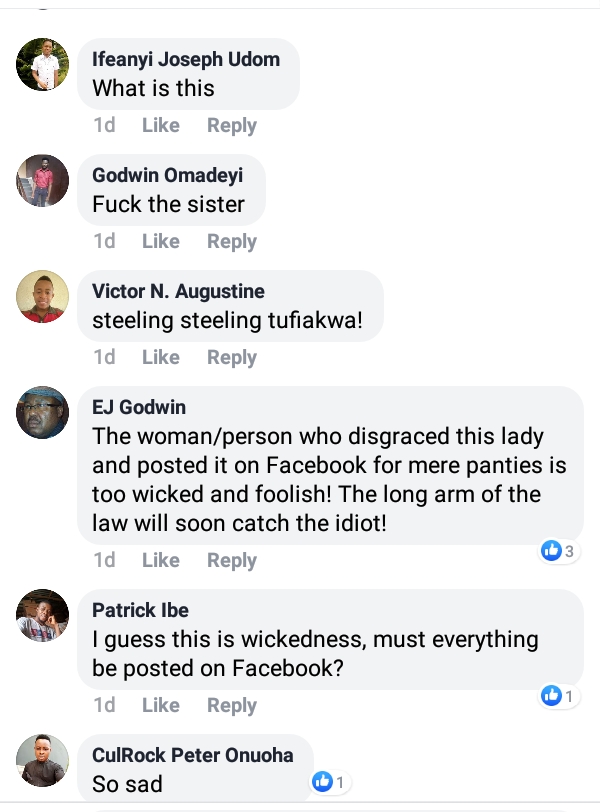Click Ifeanyi Joseph Udom's profile picture

pyautogui.click(x=43, y=64)
